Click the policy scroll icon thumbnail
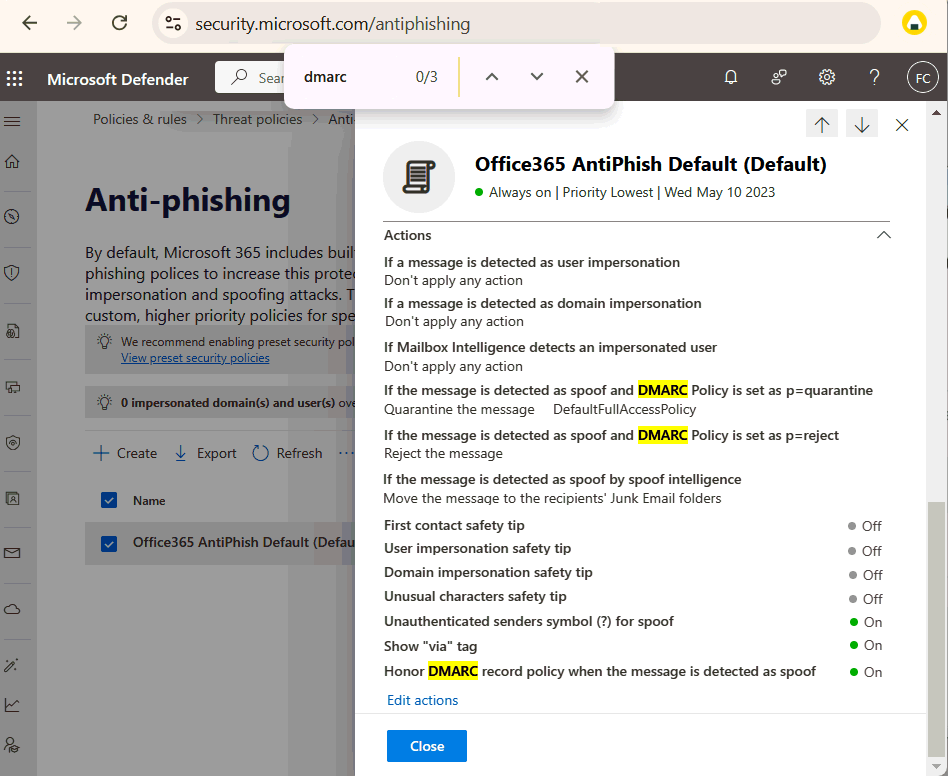The image size is (948, 776). [x=418, y=177]
